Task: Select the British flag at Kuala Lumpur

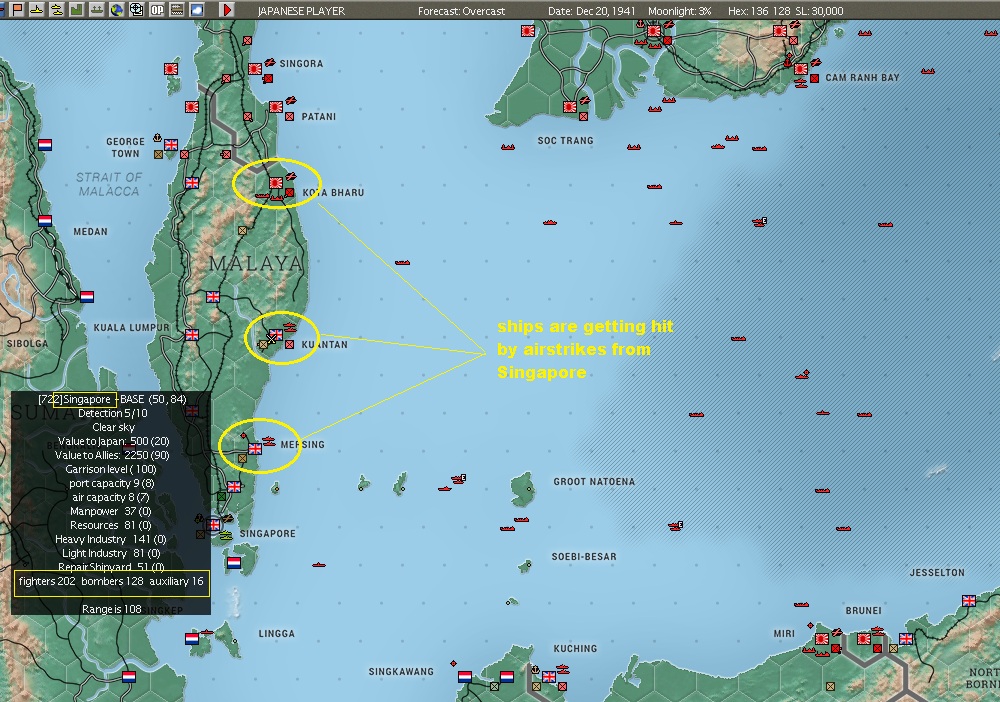Action: [x=192, y=334]
